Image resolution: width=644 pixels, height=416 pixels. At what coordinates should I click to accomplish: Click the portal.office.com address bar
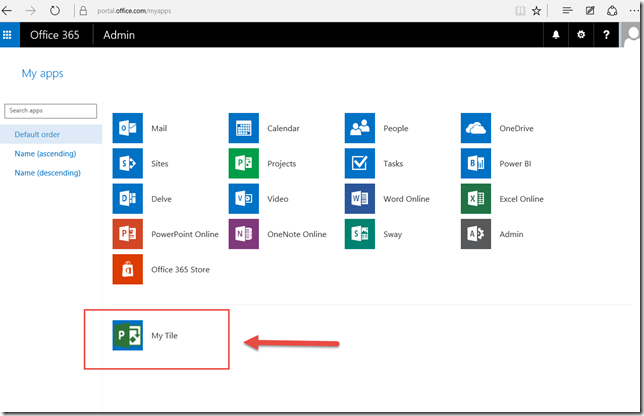pos(134,11)
